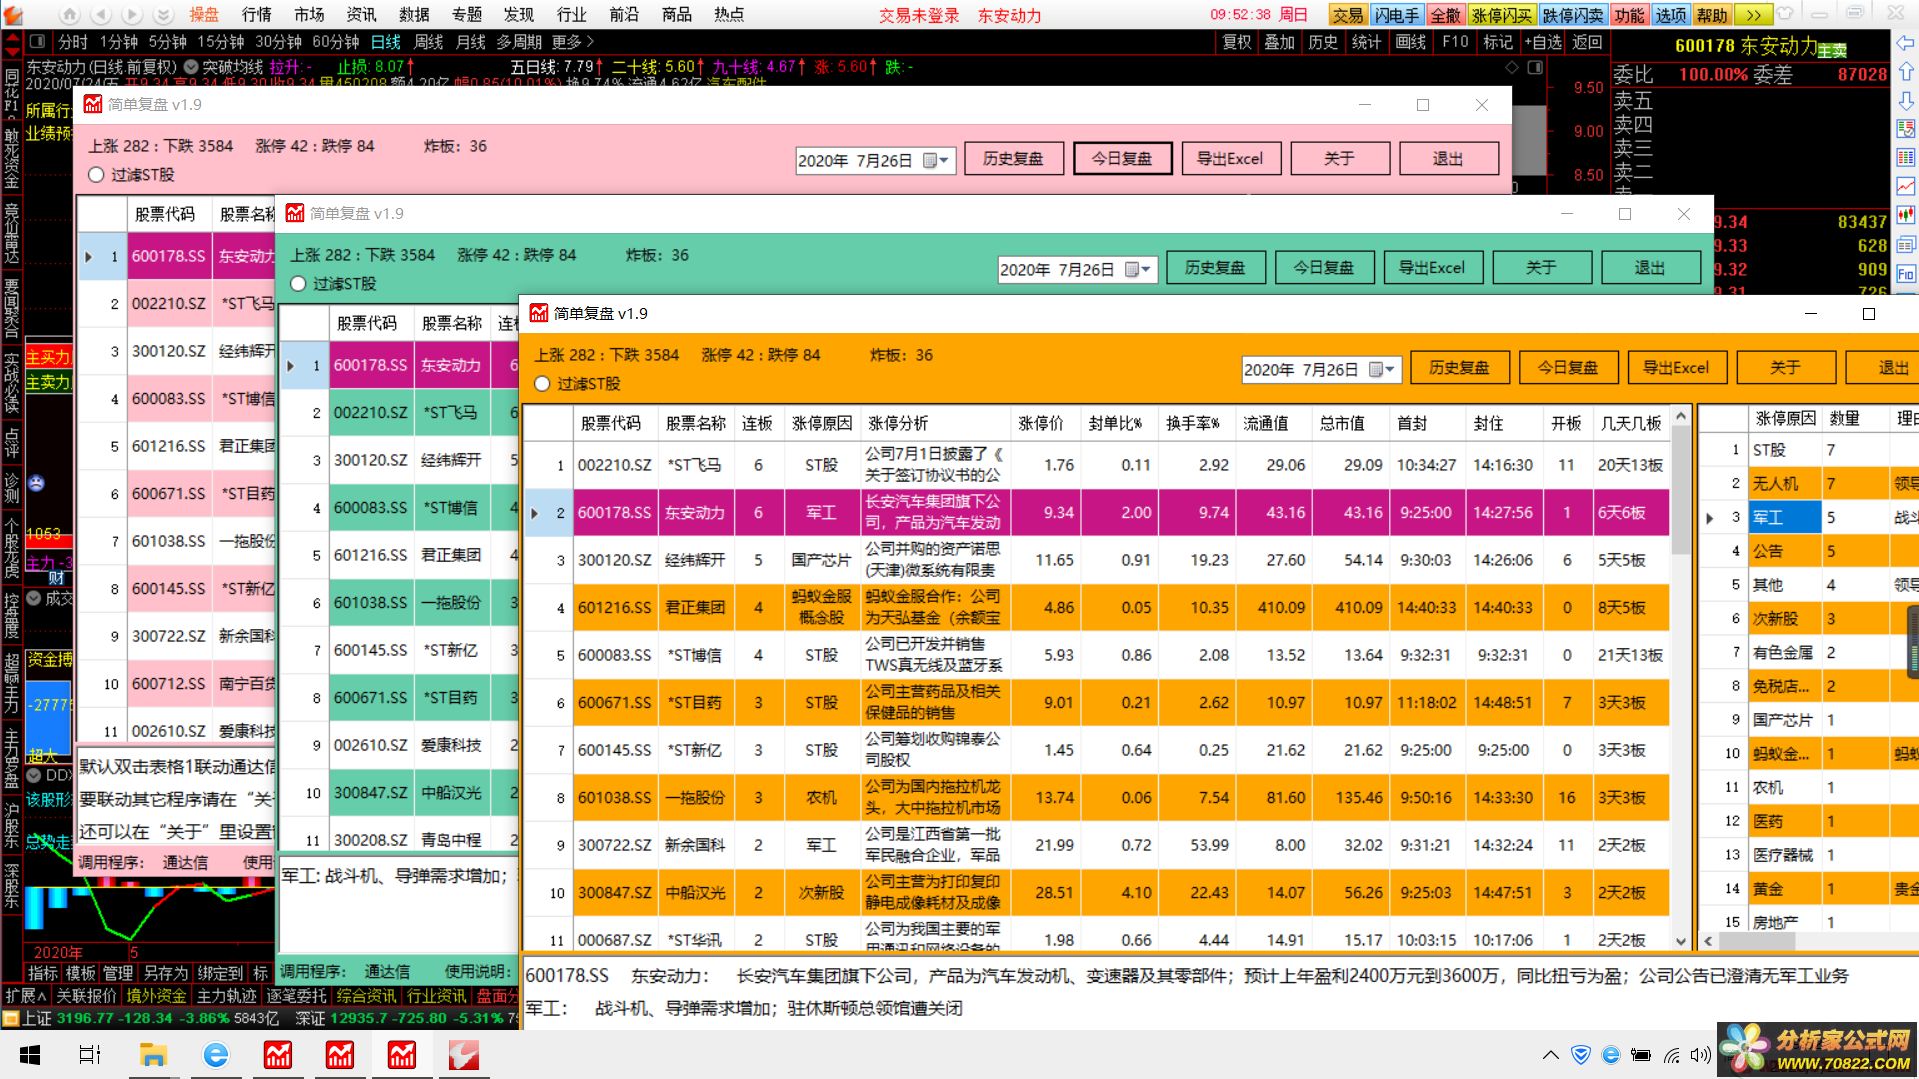Switch chart to 30分钟 period
The height and width of the screenshot is (1079, 1919).
[278, 42]
